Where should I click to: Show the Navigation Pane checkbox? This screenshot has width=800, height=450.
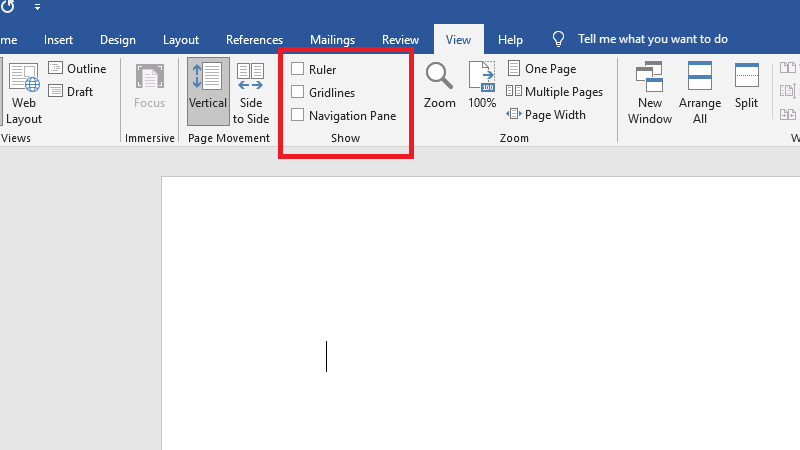coord(298,116)
